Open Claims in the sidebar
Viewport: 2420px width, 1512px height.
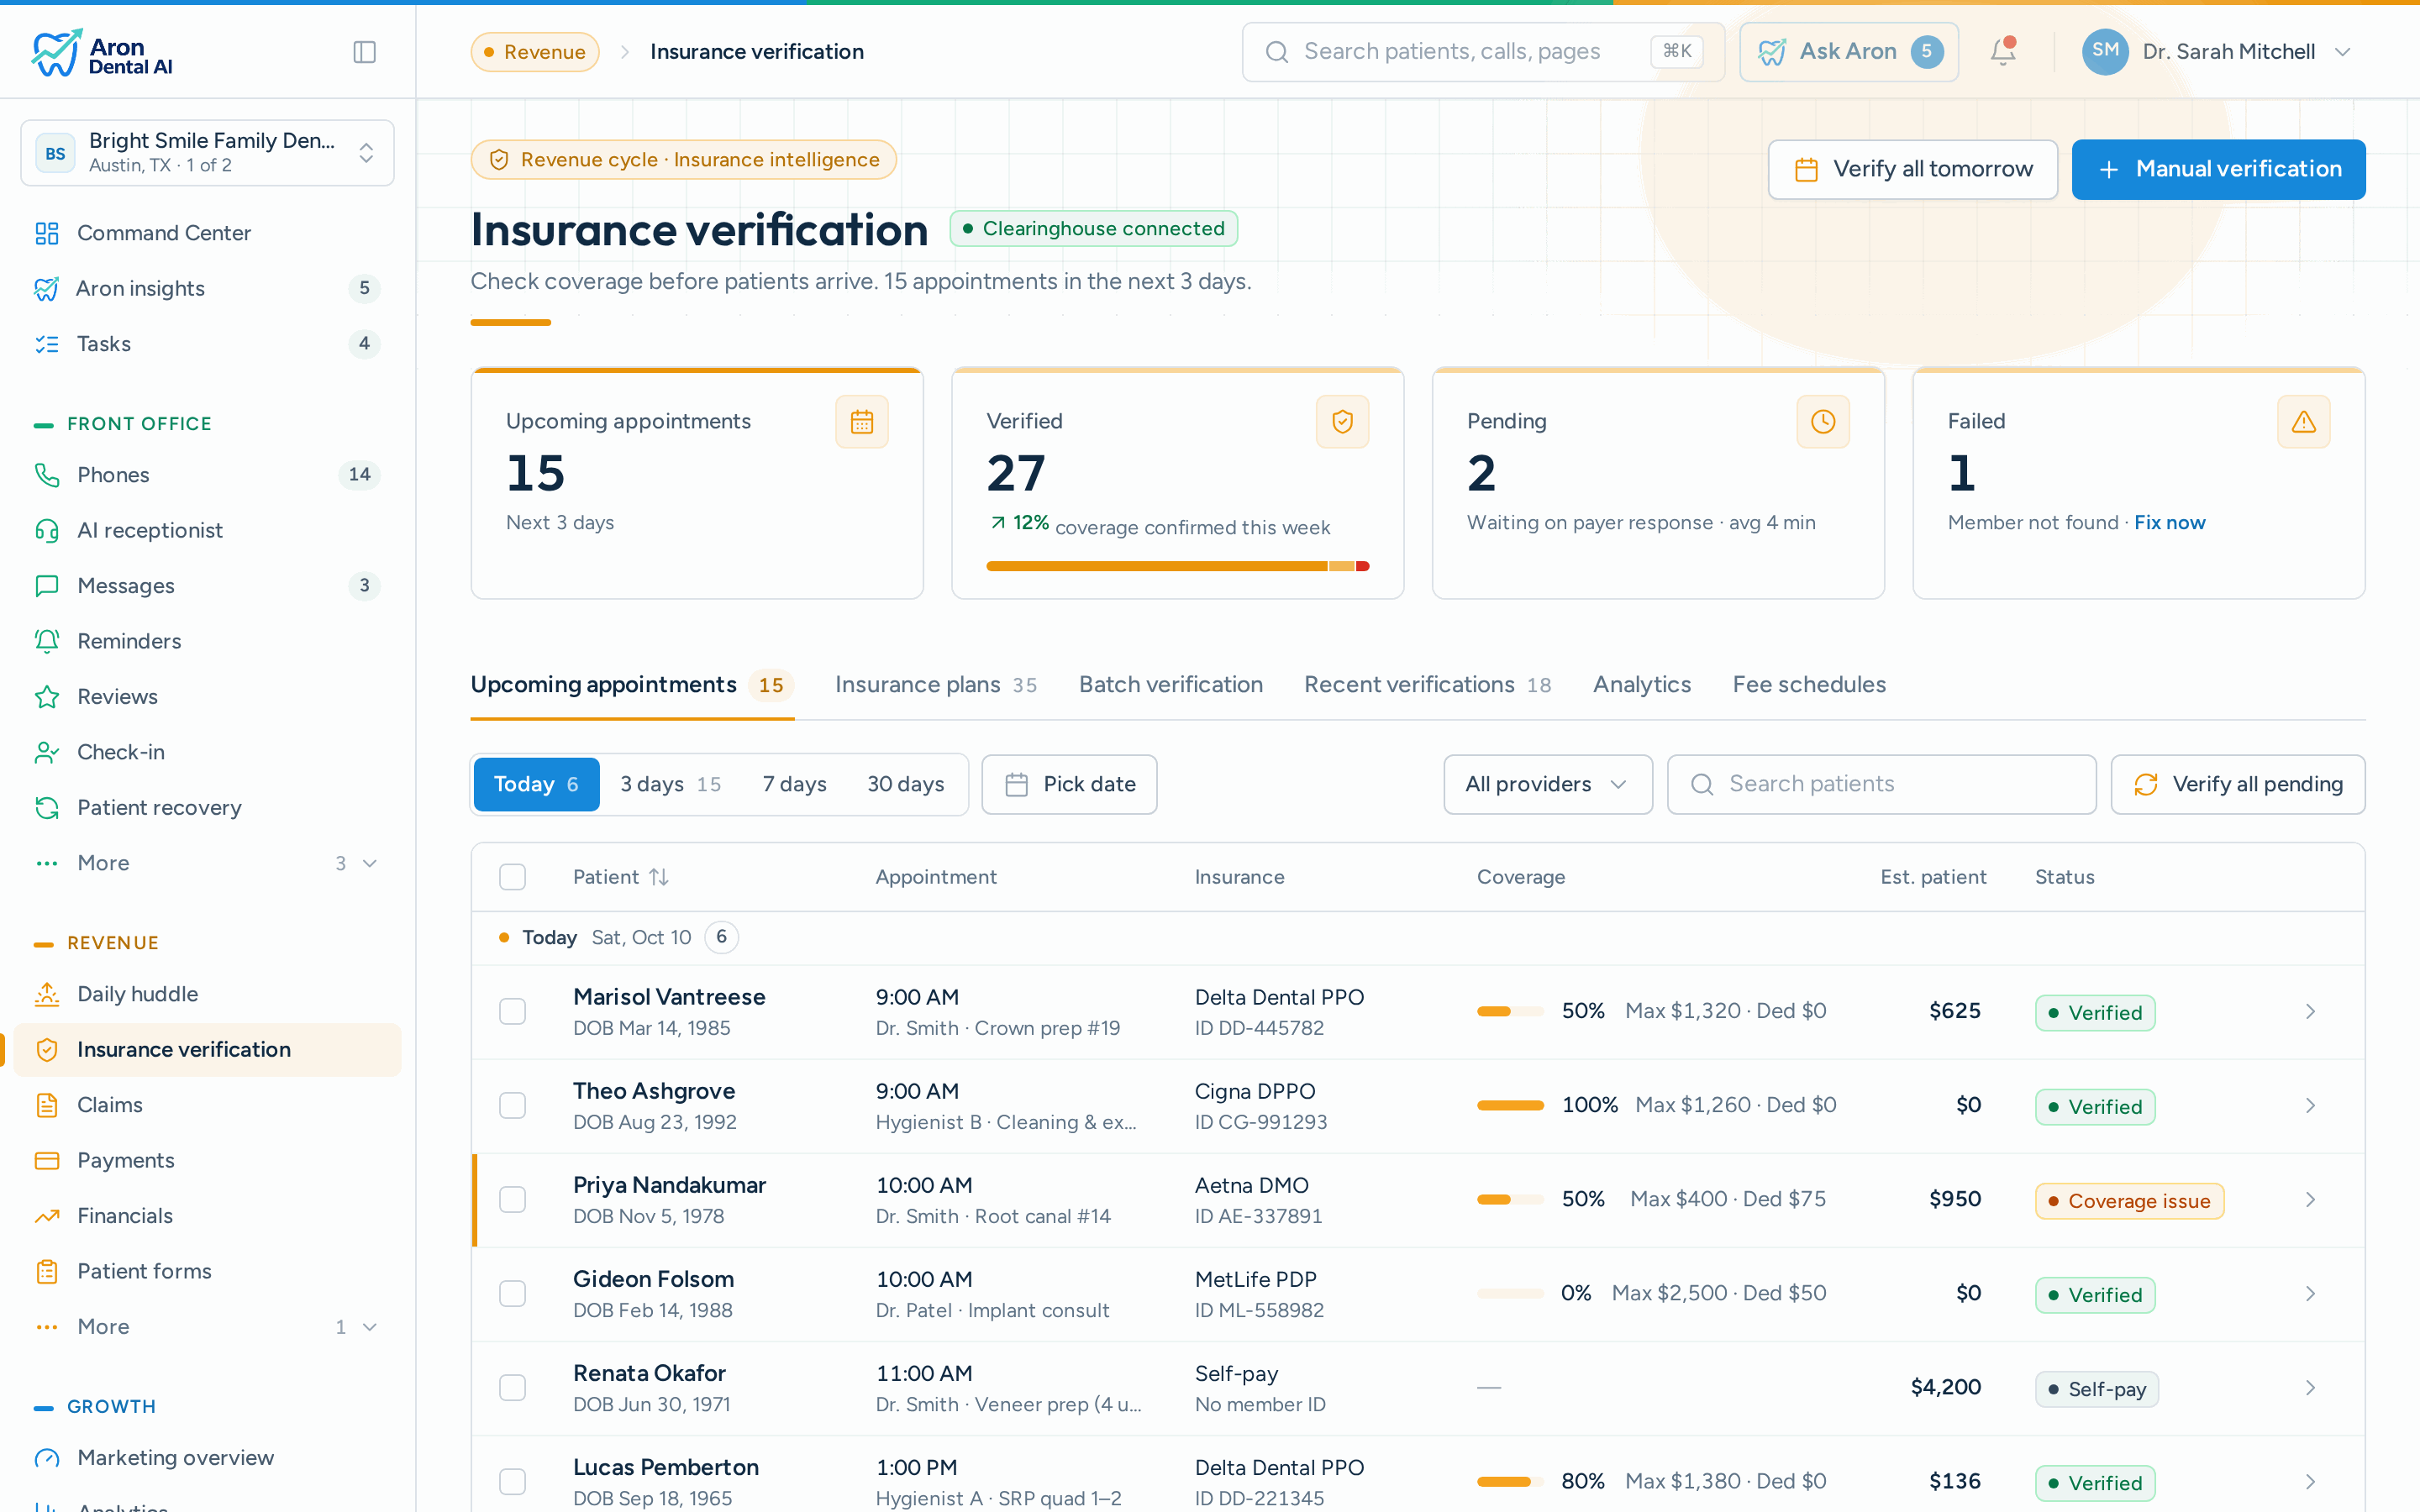tap(208, 1105)
